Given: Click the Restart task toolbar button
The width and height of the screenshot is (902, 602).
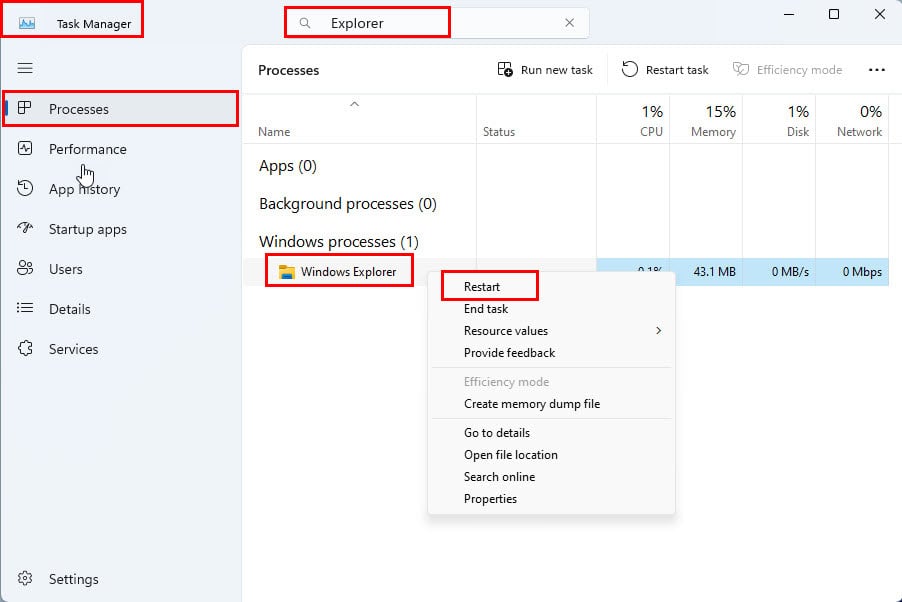Looking at the screenshot, I should pyautogui.click(x=665, y=70).
